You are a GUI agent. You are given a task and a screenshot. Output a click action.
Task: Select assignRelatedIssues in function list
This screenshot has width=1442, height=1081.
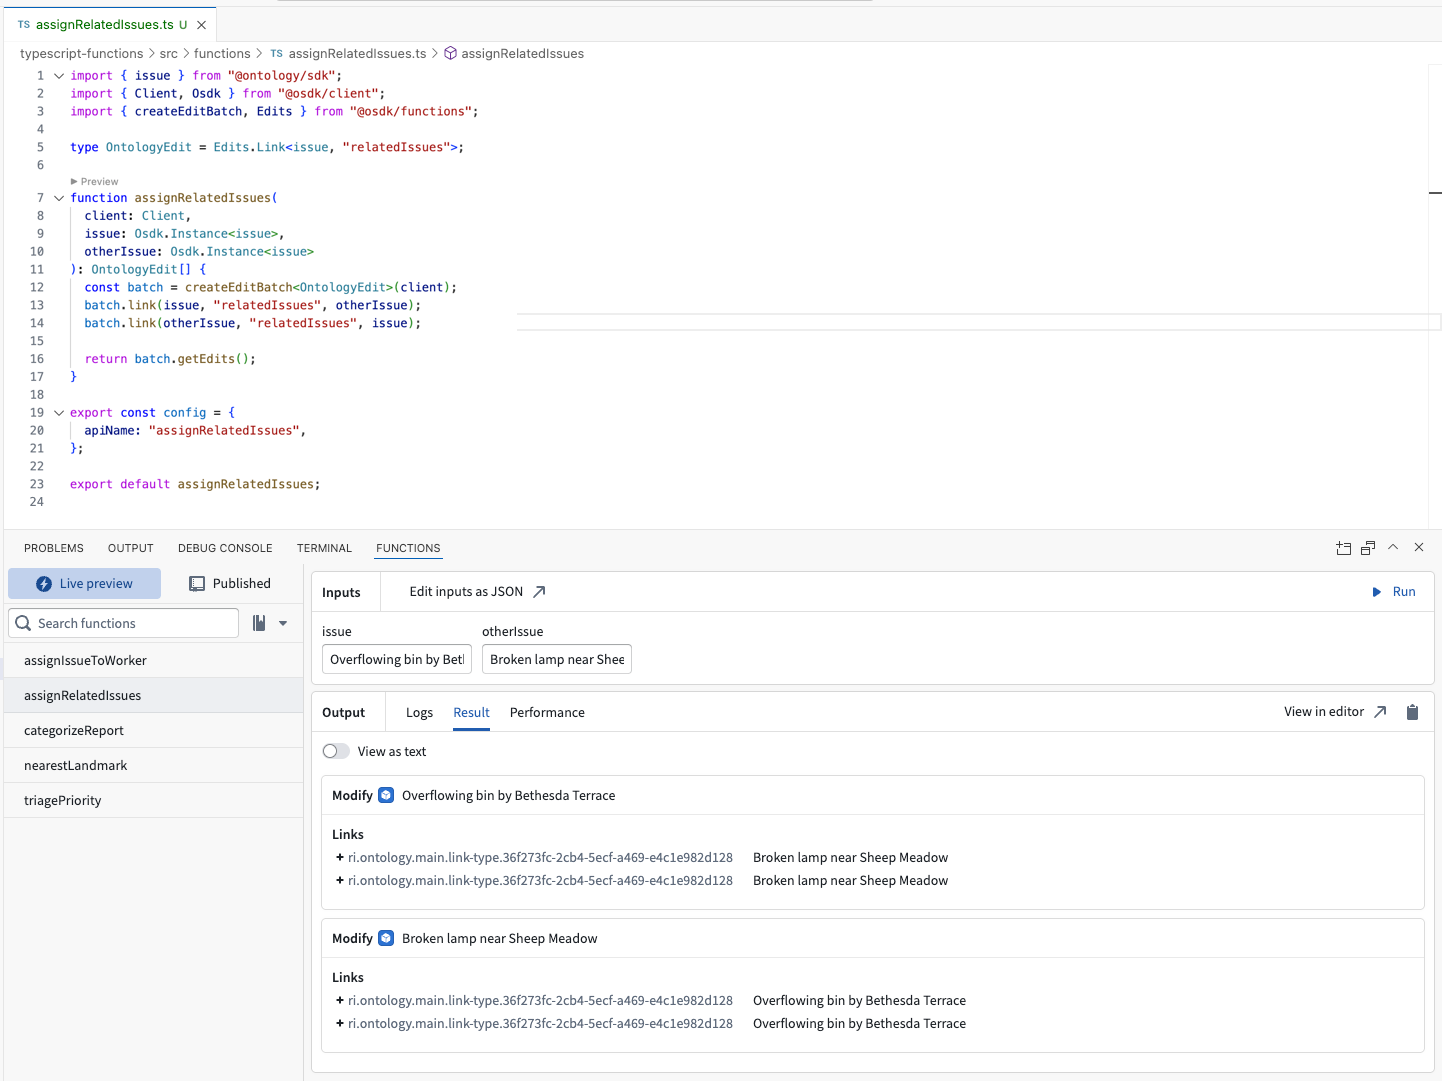coord(154,696)
